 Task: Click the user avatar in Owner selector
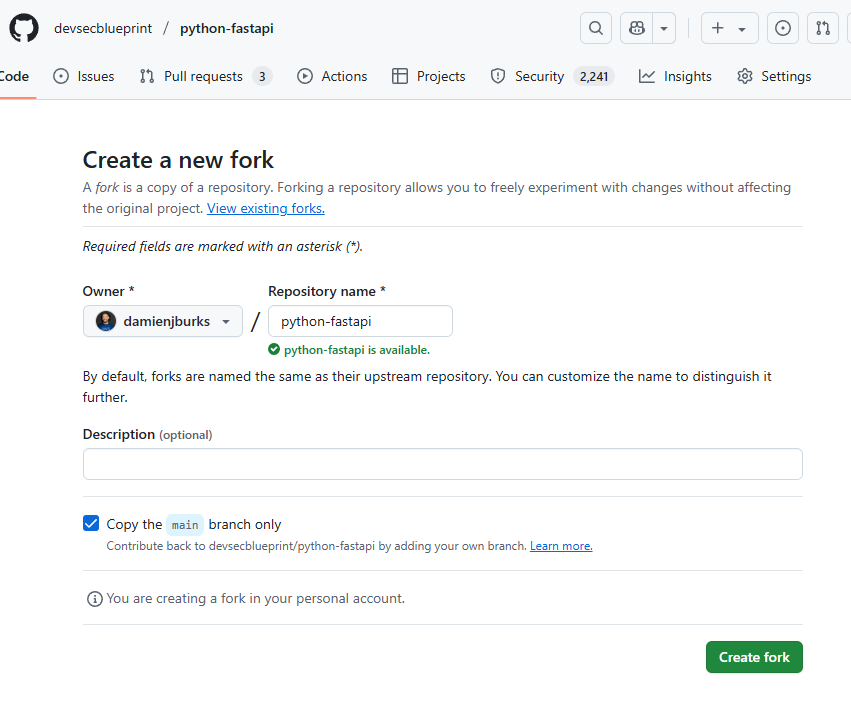(106, 321)
